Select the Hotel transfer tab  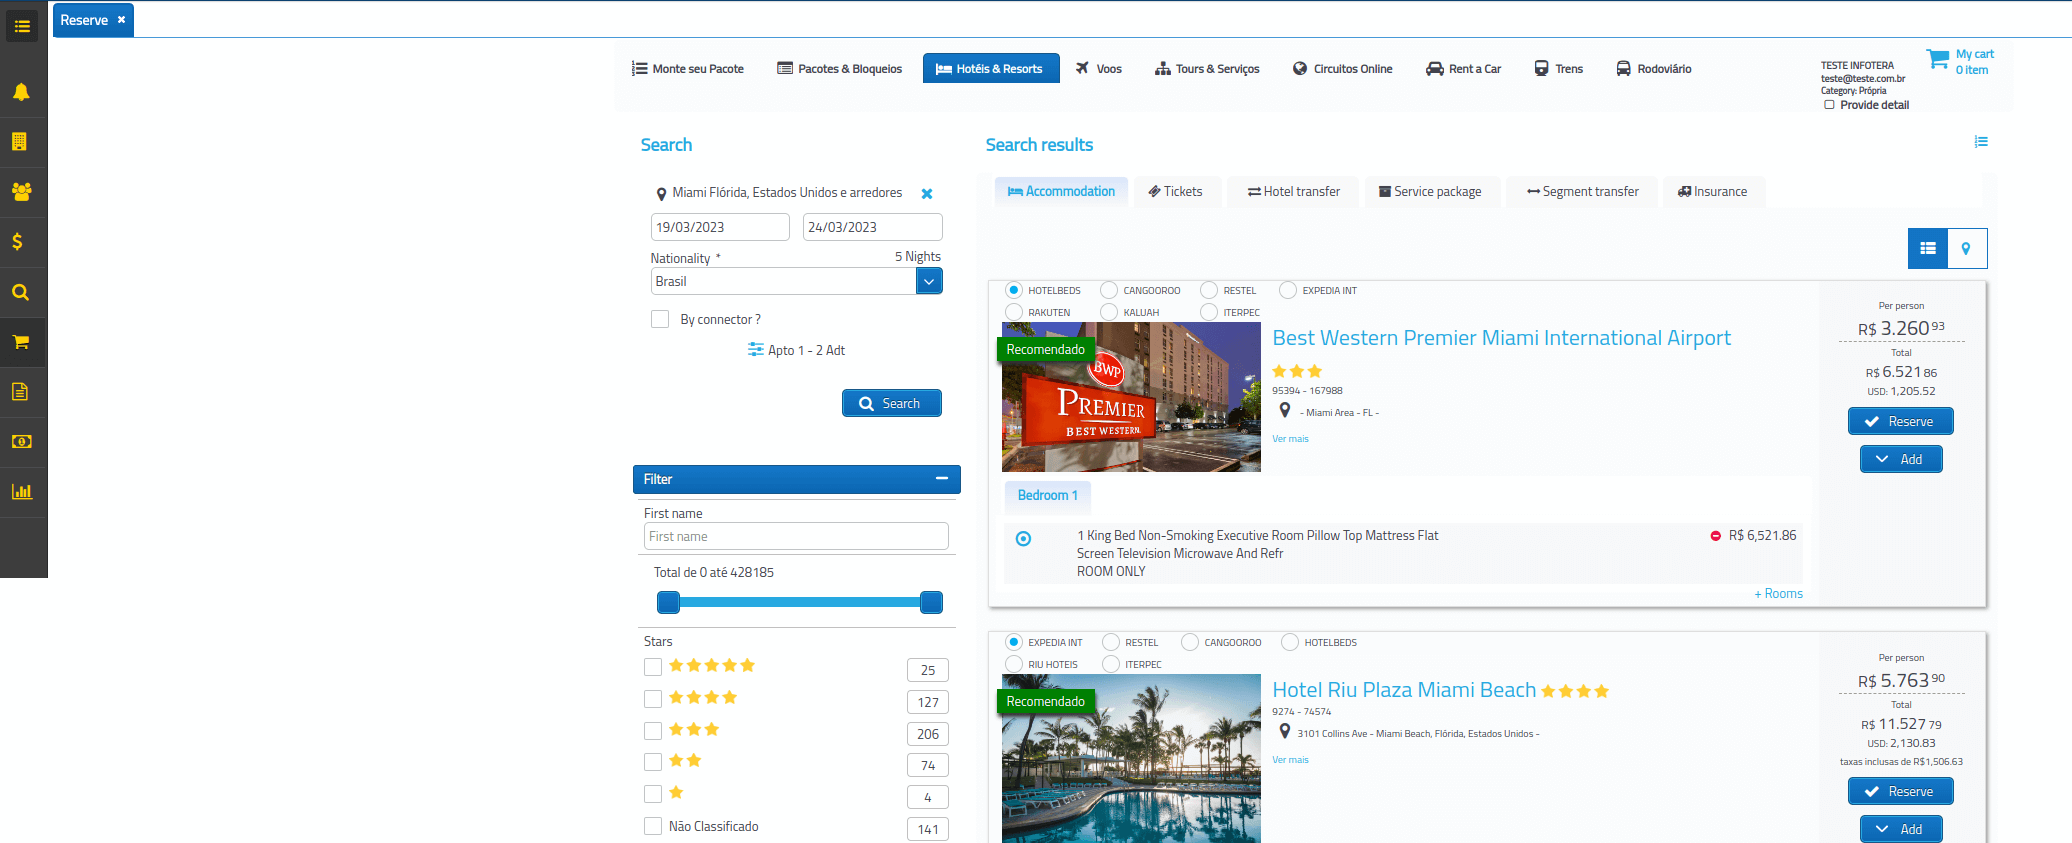[1294, 191]
